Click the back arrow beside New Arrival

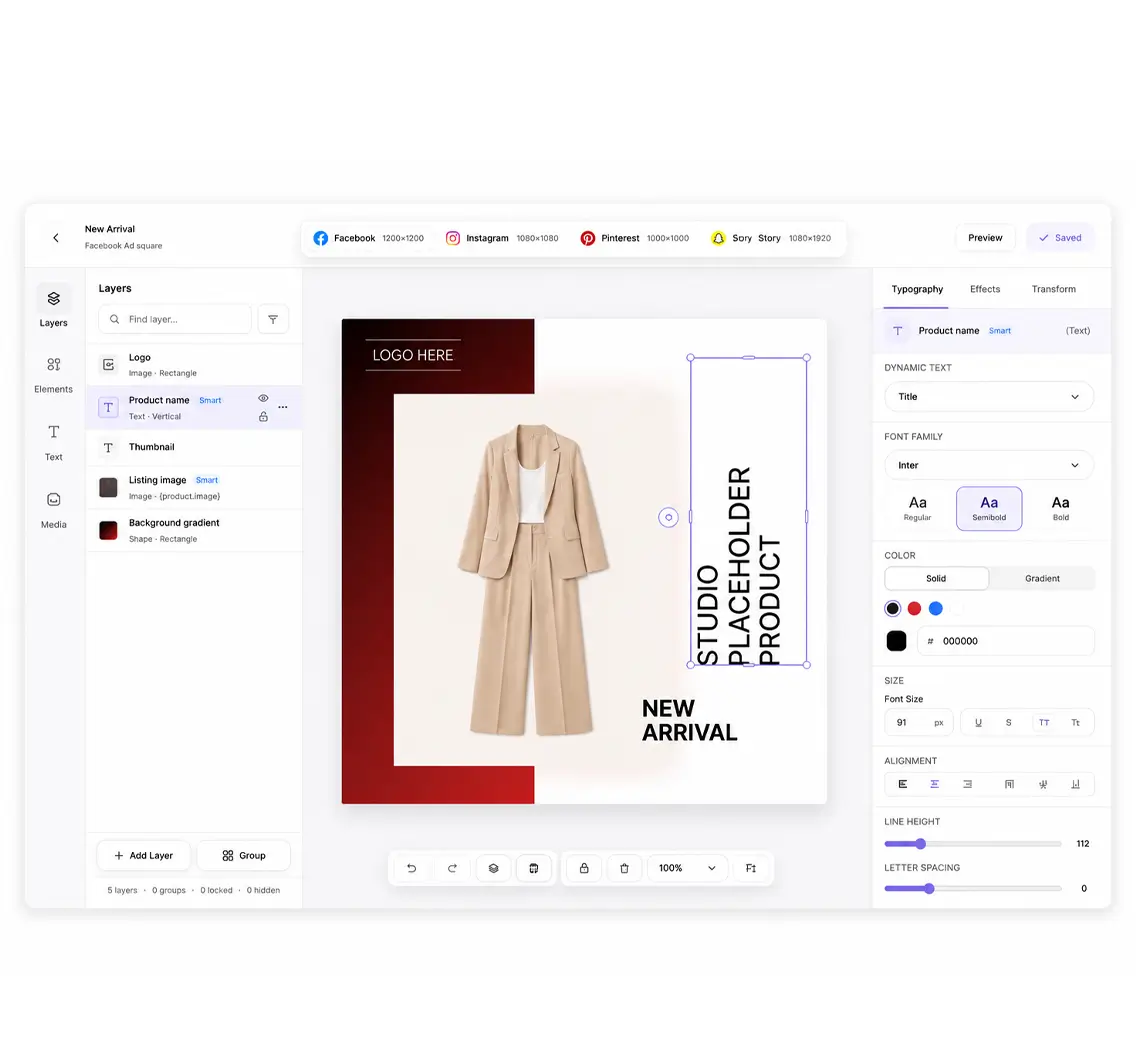click(x=56, y=238)
